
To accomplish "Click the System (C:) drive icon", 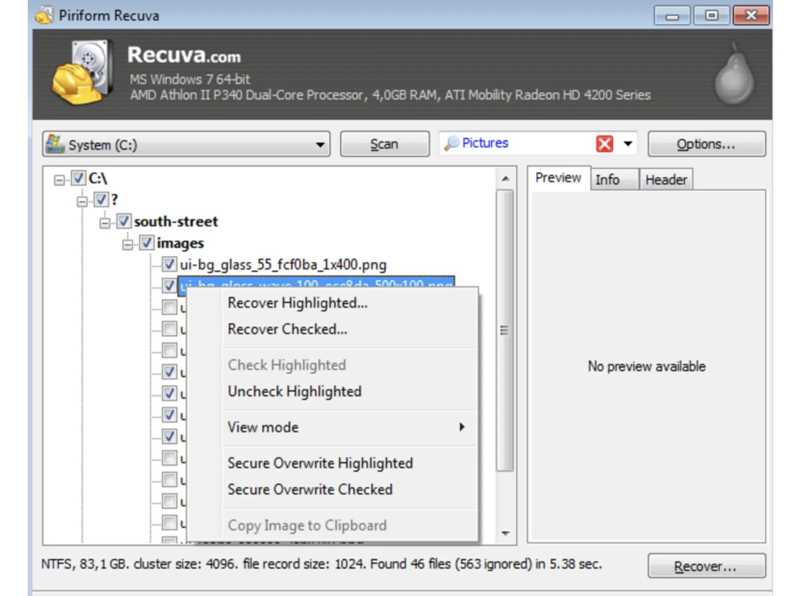I will click(55, 144).
